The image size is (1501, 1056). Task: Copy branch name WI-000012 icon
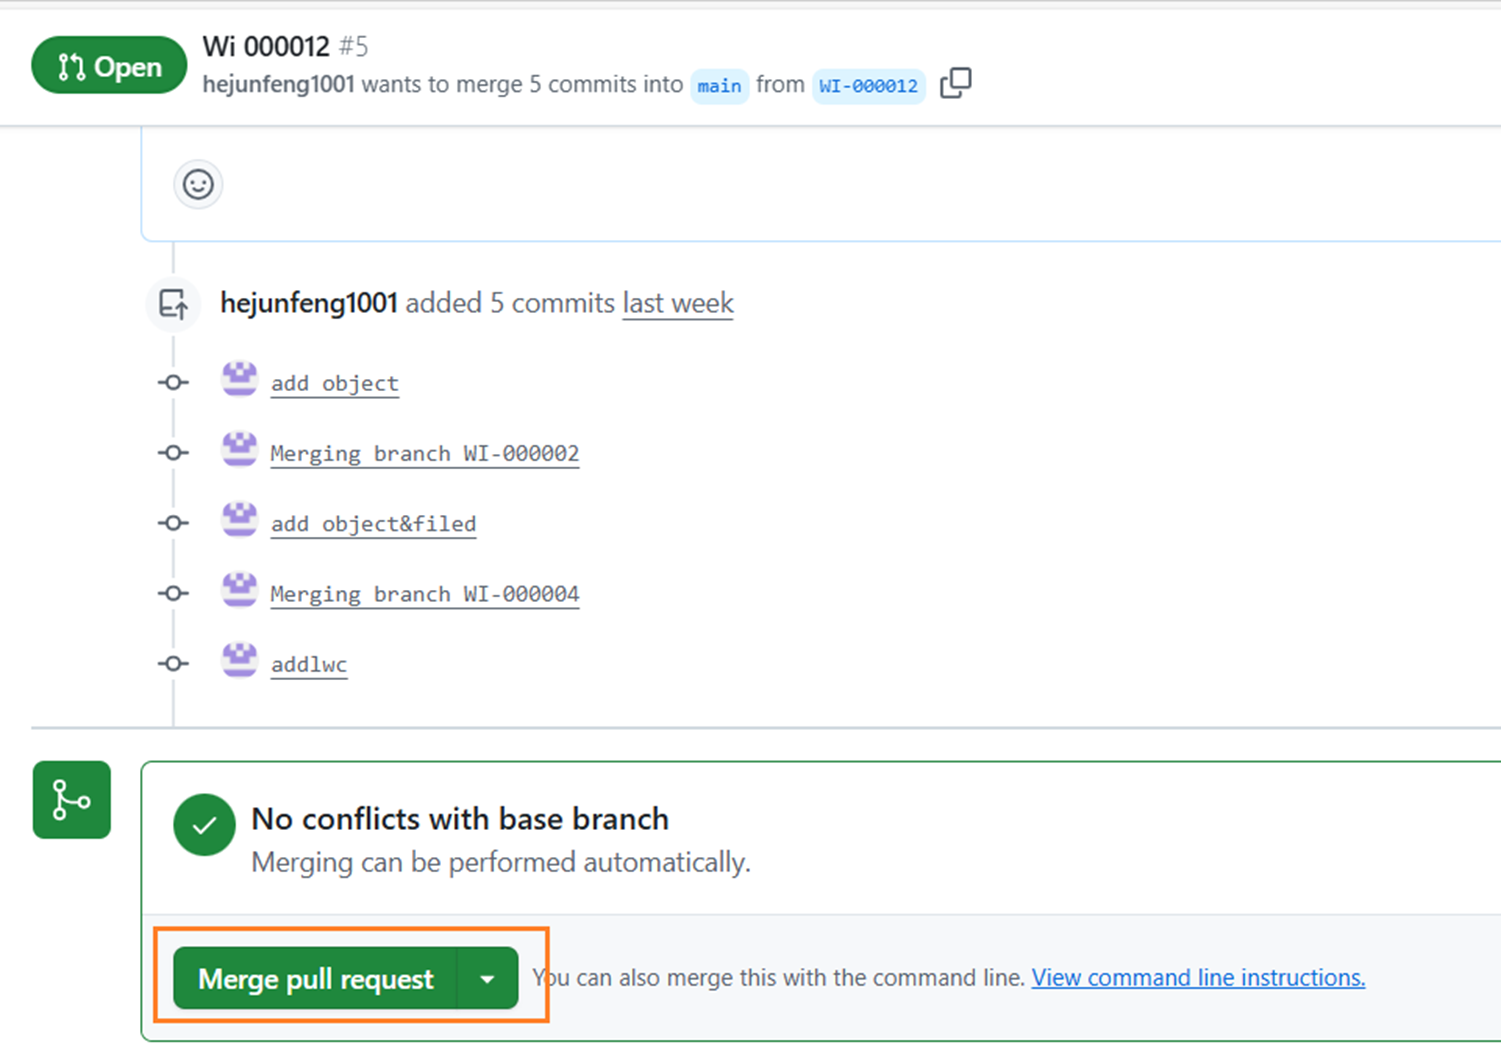coord(955,83)
